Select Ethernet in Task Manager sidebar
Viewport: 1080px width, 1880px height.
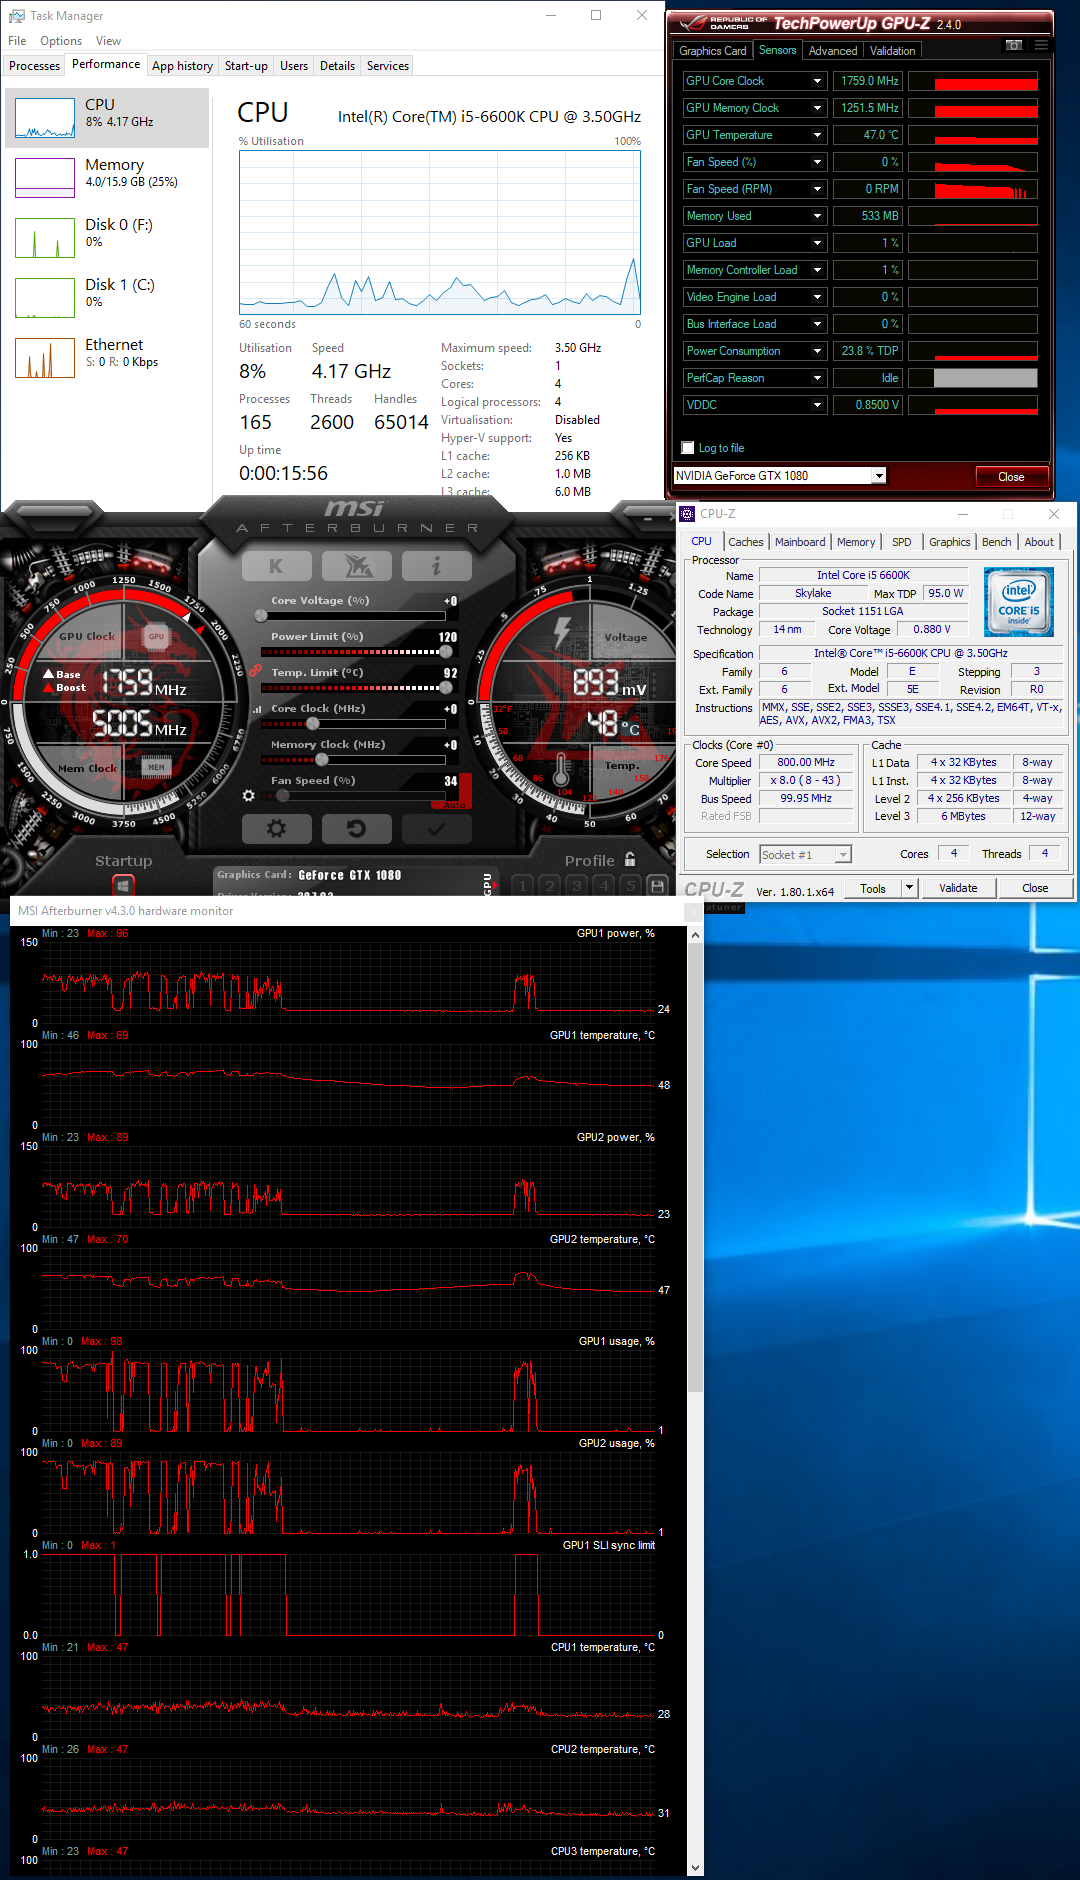point(108,358)
